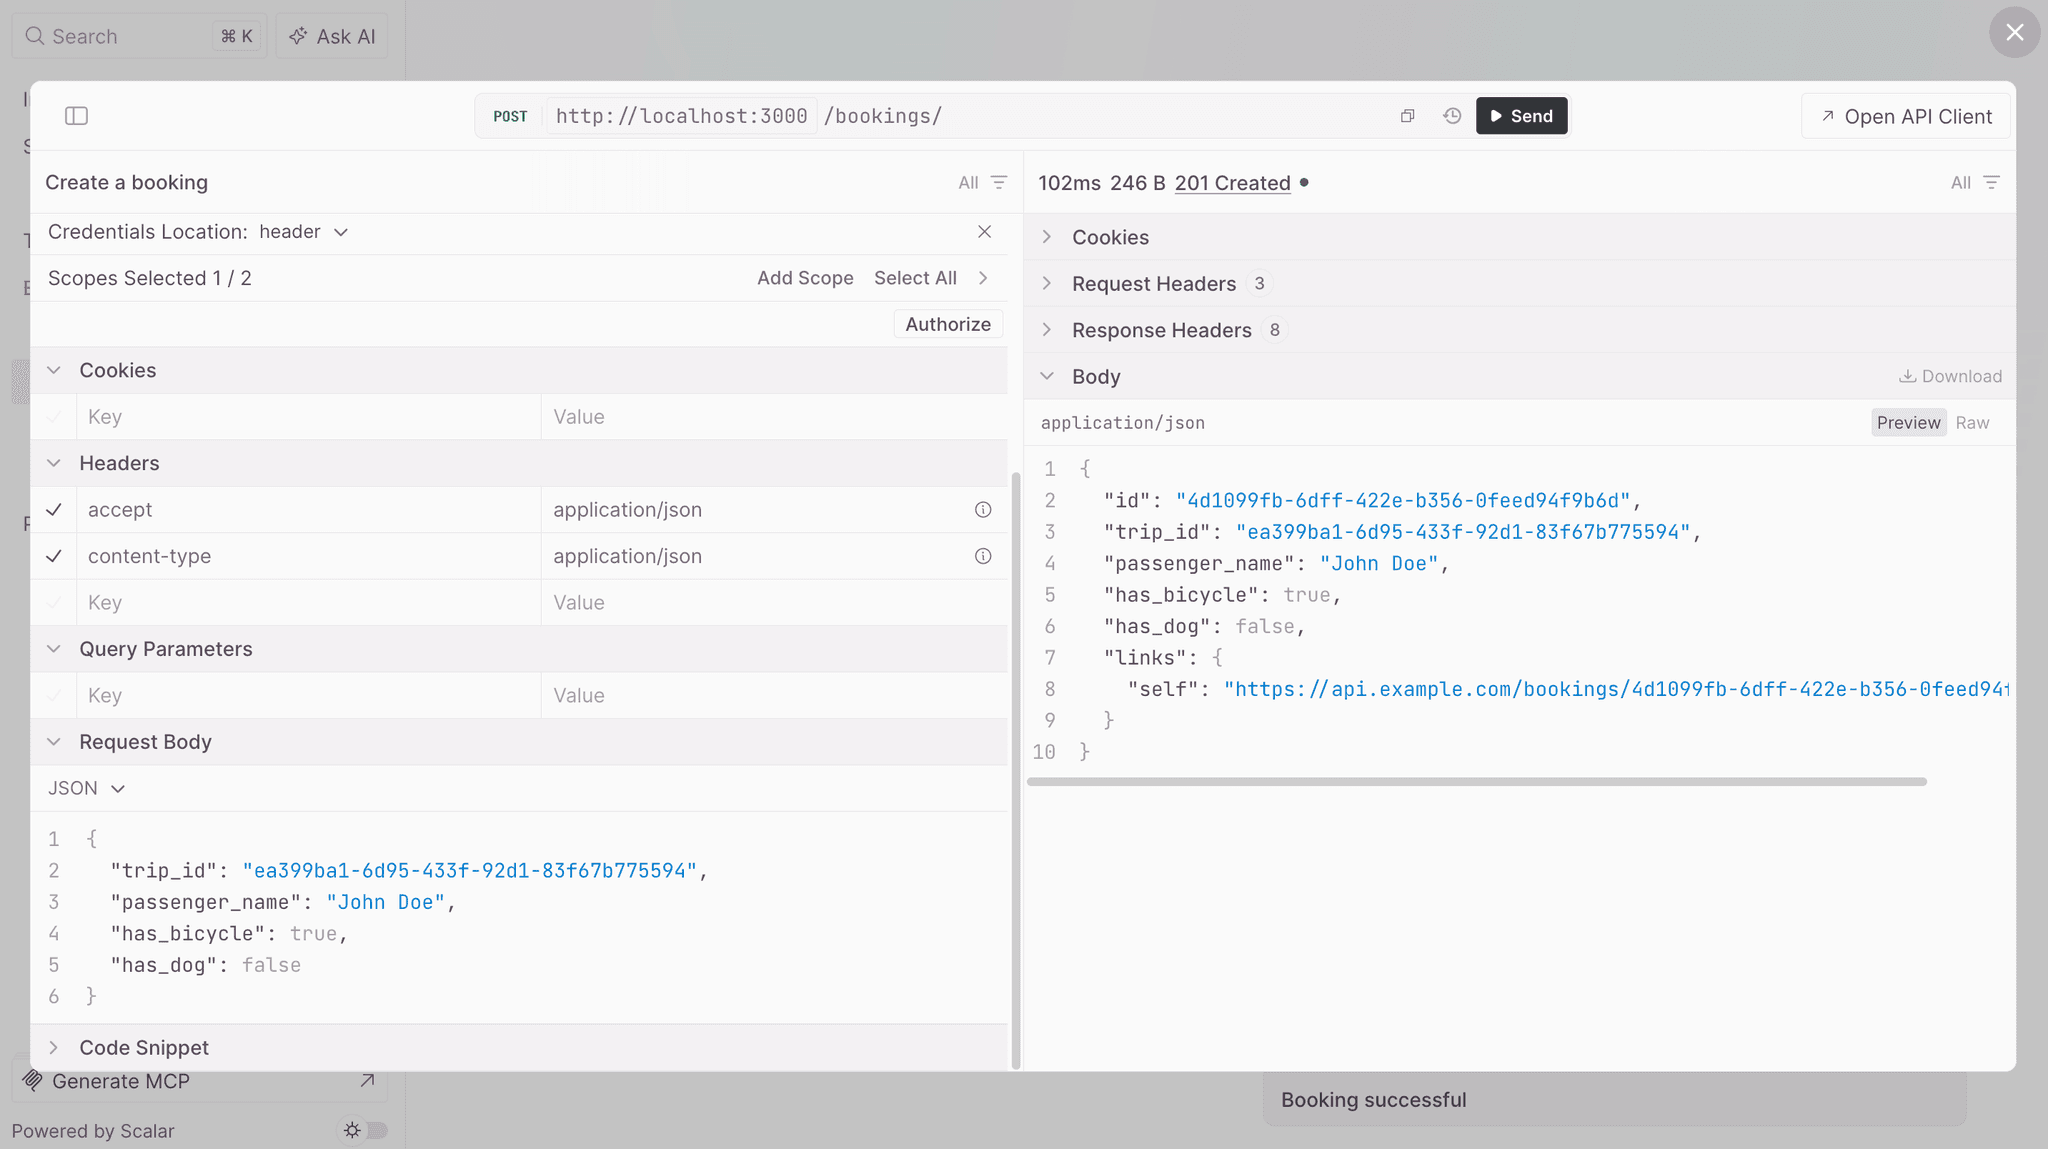Collapse the Query Parameters section

[x=54, y=649]
